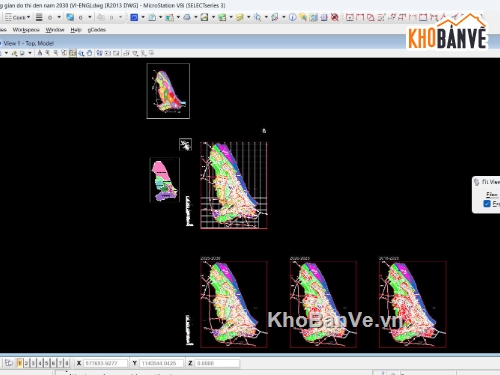This screenshot has width=500, height=375.
Task: Open the Element Information icon
Action: (292, 17)
